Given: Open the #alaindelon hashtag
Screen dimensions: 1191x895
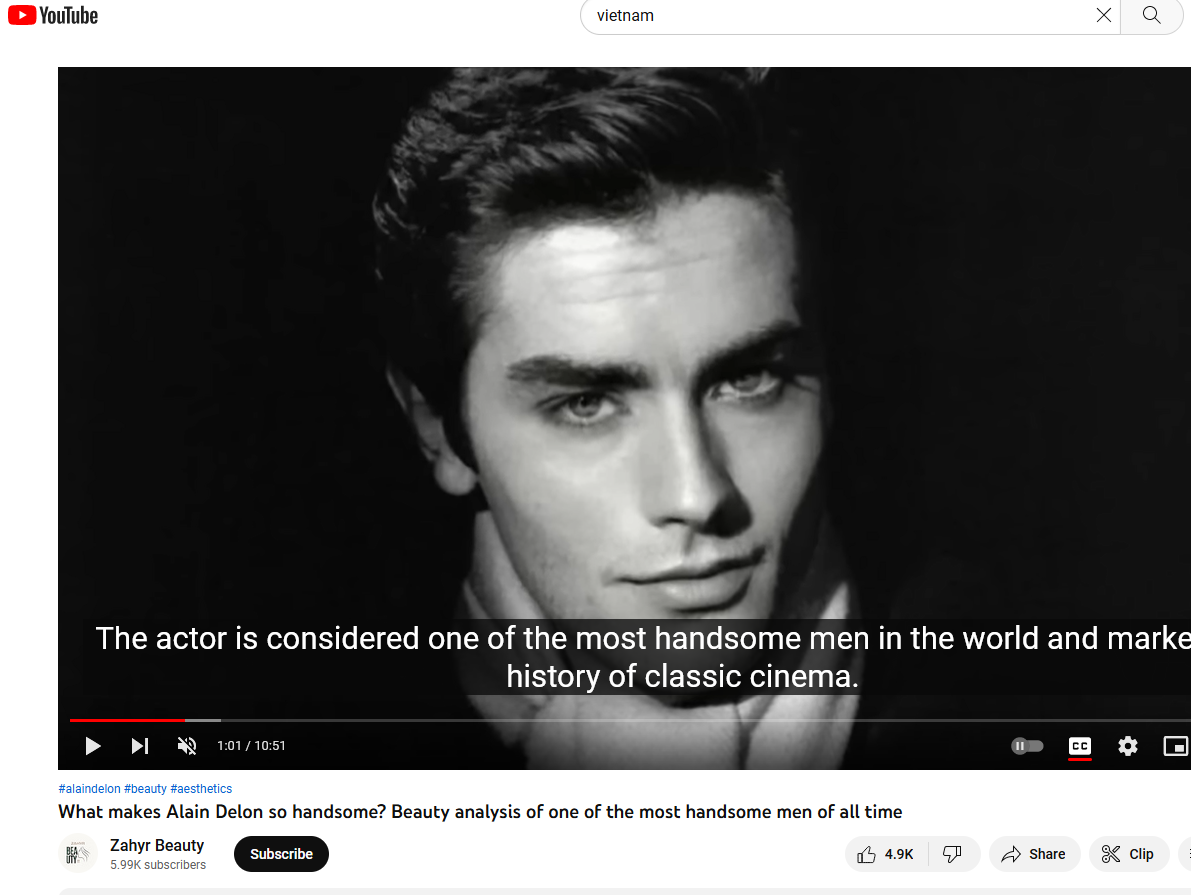Looking at the screenshot, I should point(89,789).
